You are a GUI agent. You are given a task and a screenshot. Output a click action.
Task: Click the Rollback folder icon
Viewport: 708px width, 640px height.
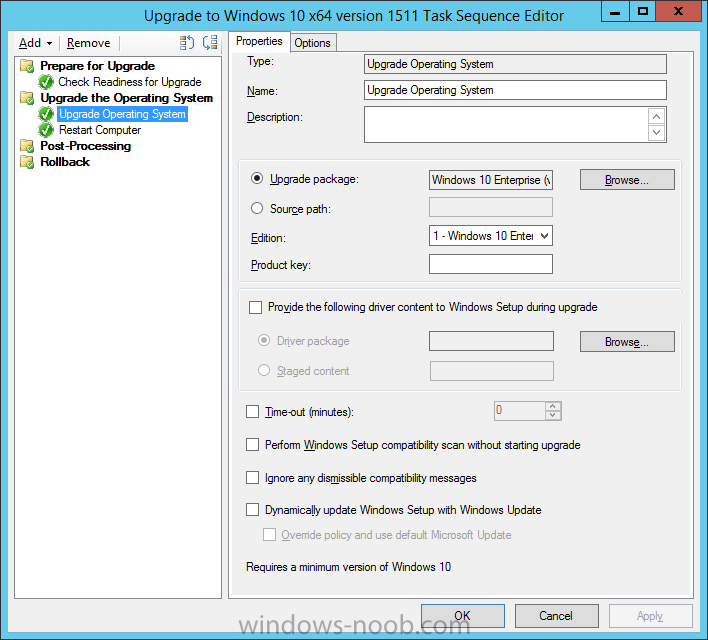(27, 162)
